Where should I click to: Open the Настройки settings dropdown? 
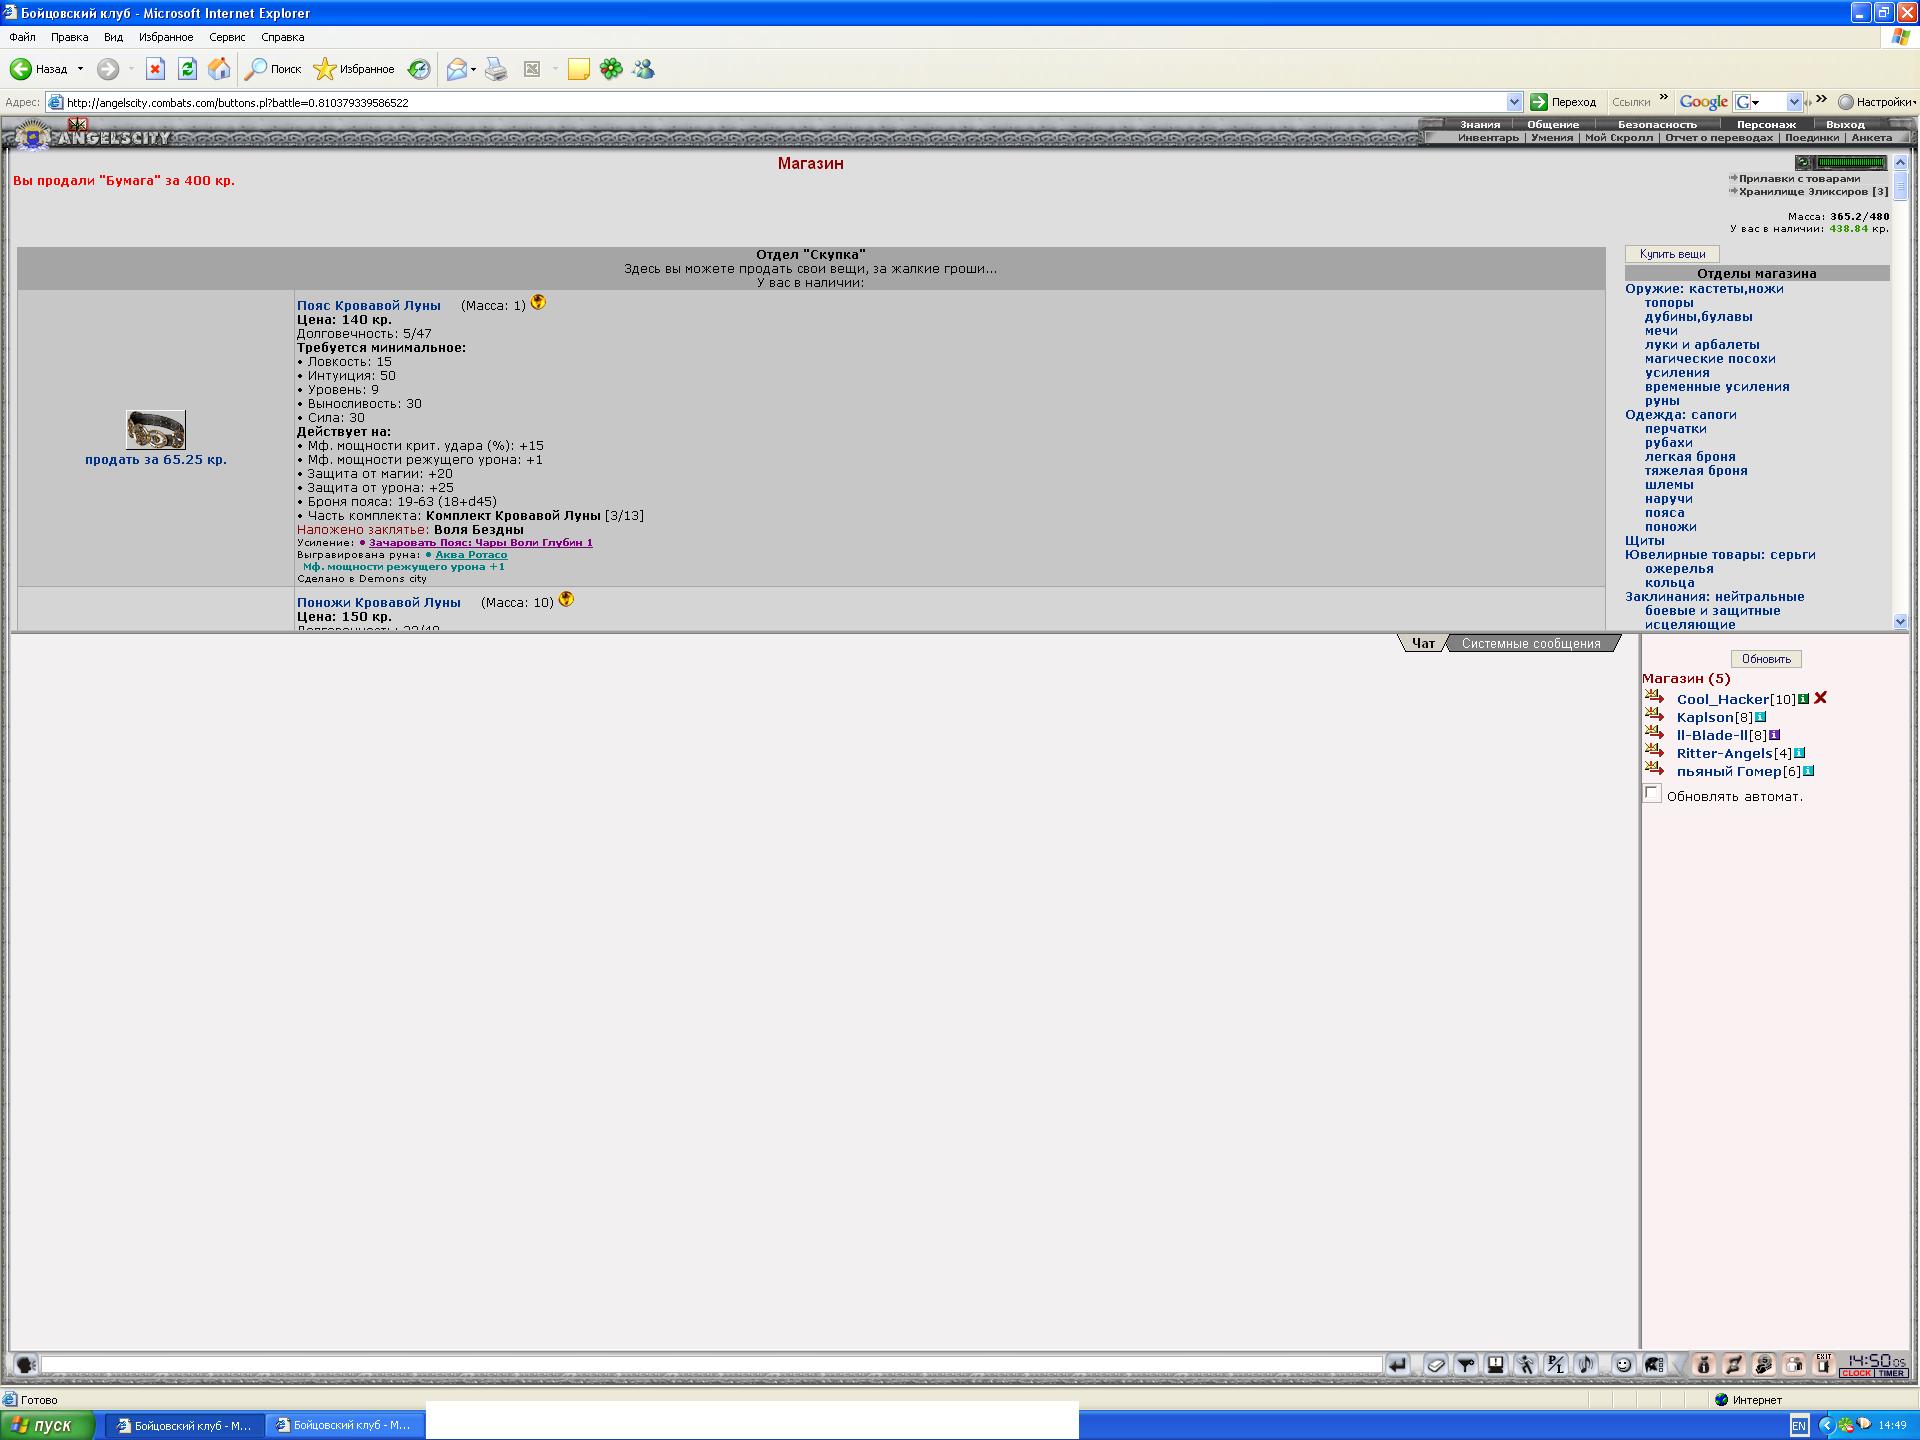point(1878,102)
